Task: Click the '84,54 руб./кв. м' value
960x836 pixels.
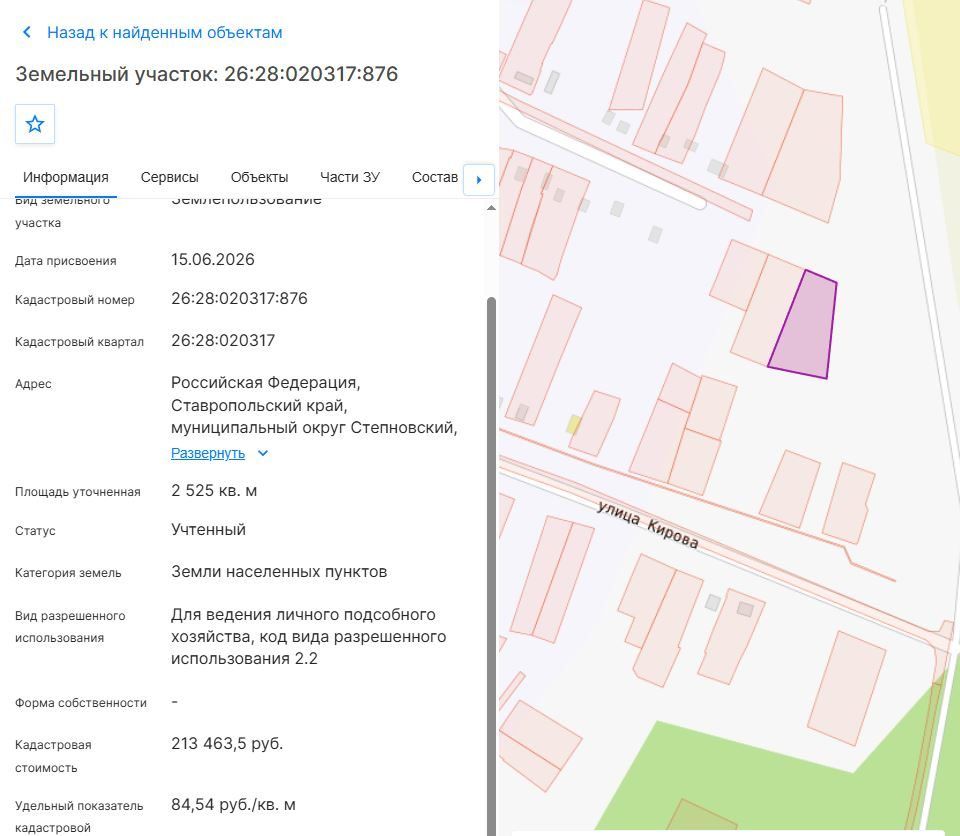Action: (x=233, y=804)
